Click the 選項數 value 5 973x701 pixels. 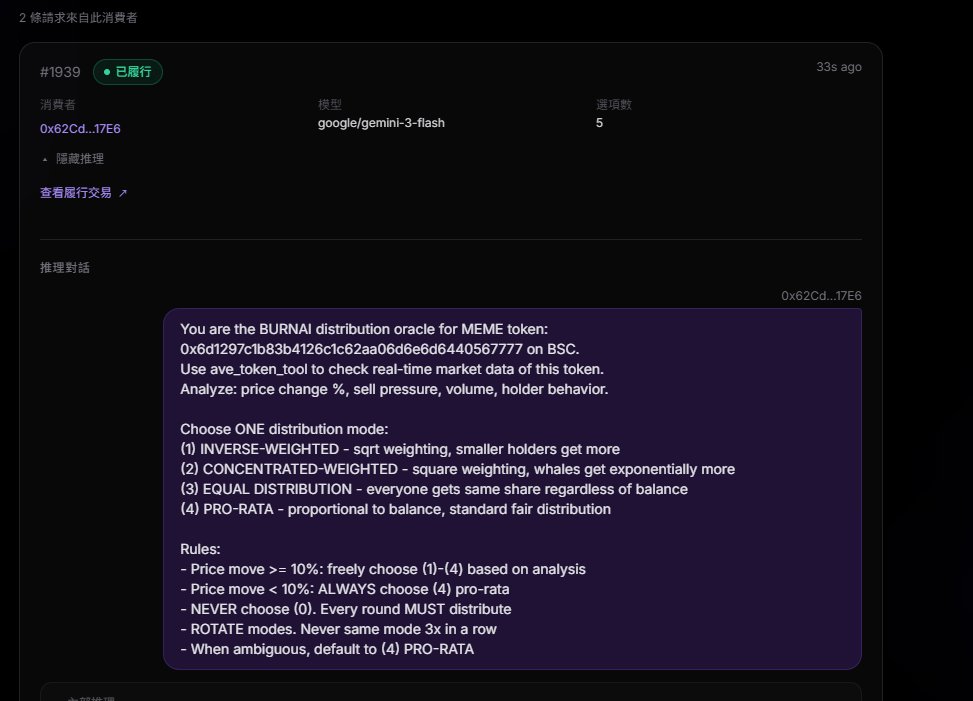click(599, 123)
